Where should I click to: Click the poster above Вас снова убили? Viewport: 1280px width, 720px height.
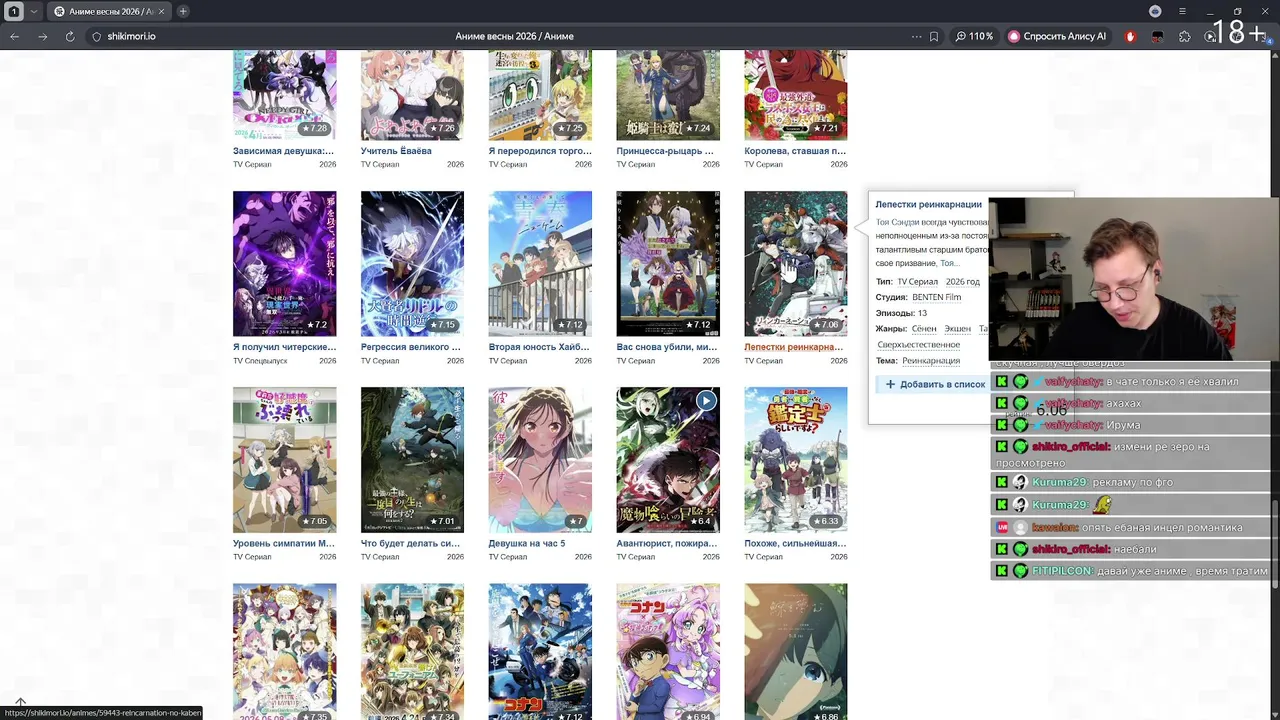pos(668,264)
